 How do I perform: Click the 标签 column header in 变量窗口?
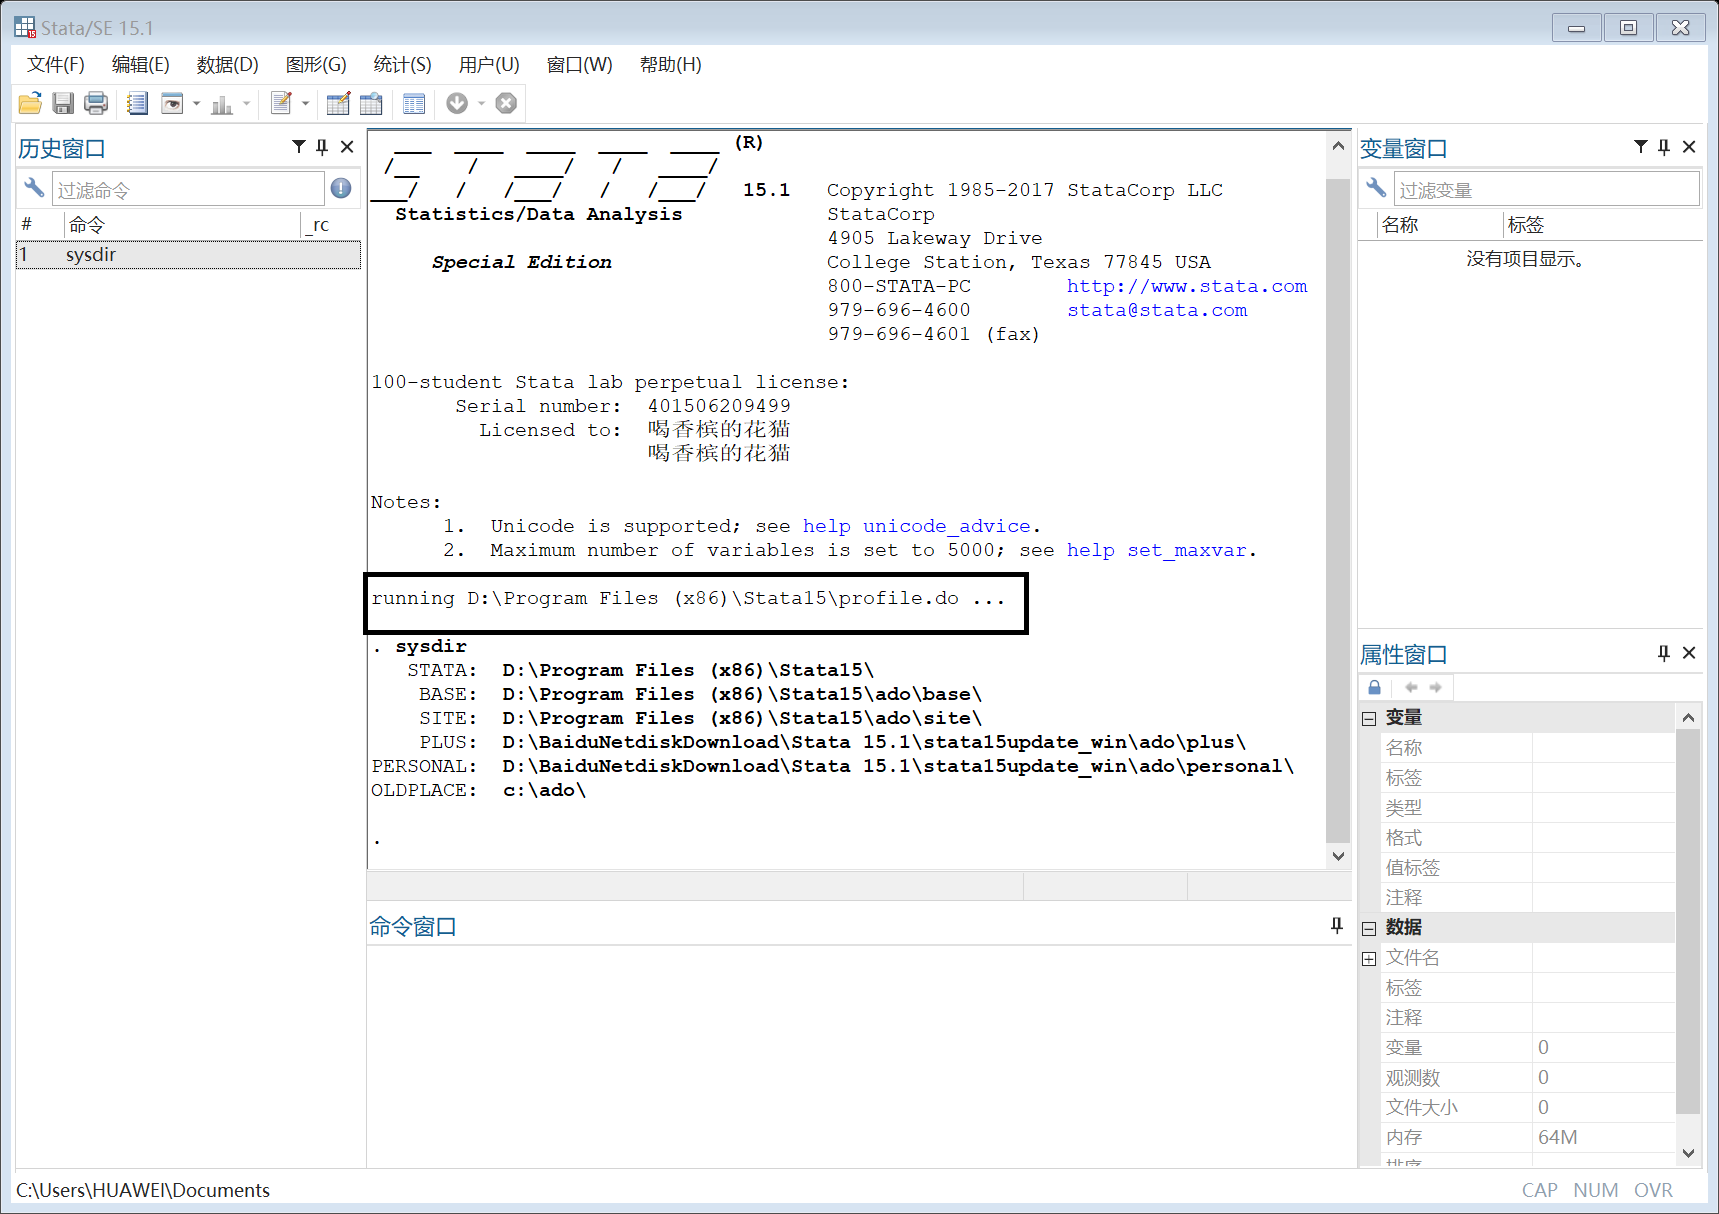click(x=1602, y=225)
